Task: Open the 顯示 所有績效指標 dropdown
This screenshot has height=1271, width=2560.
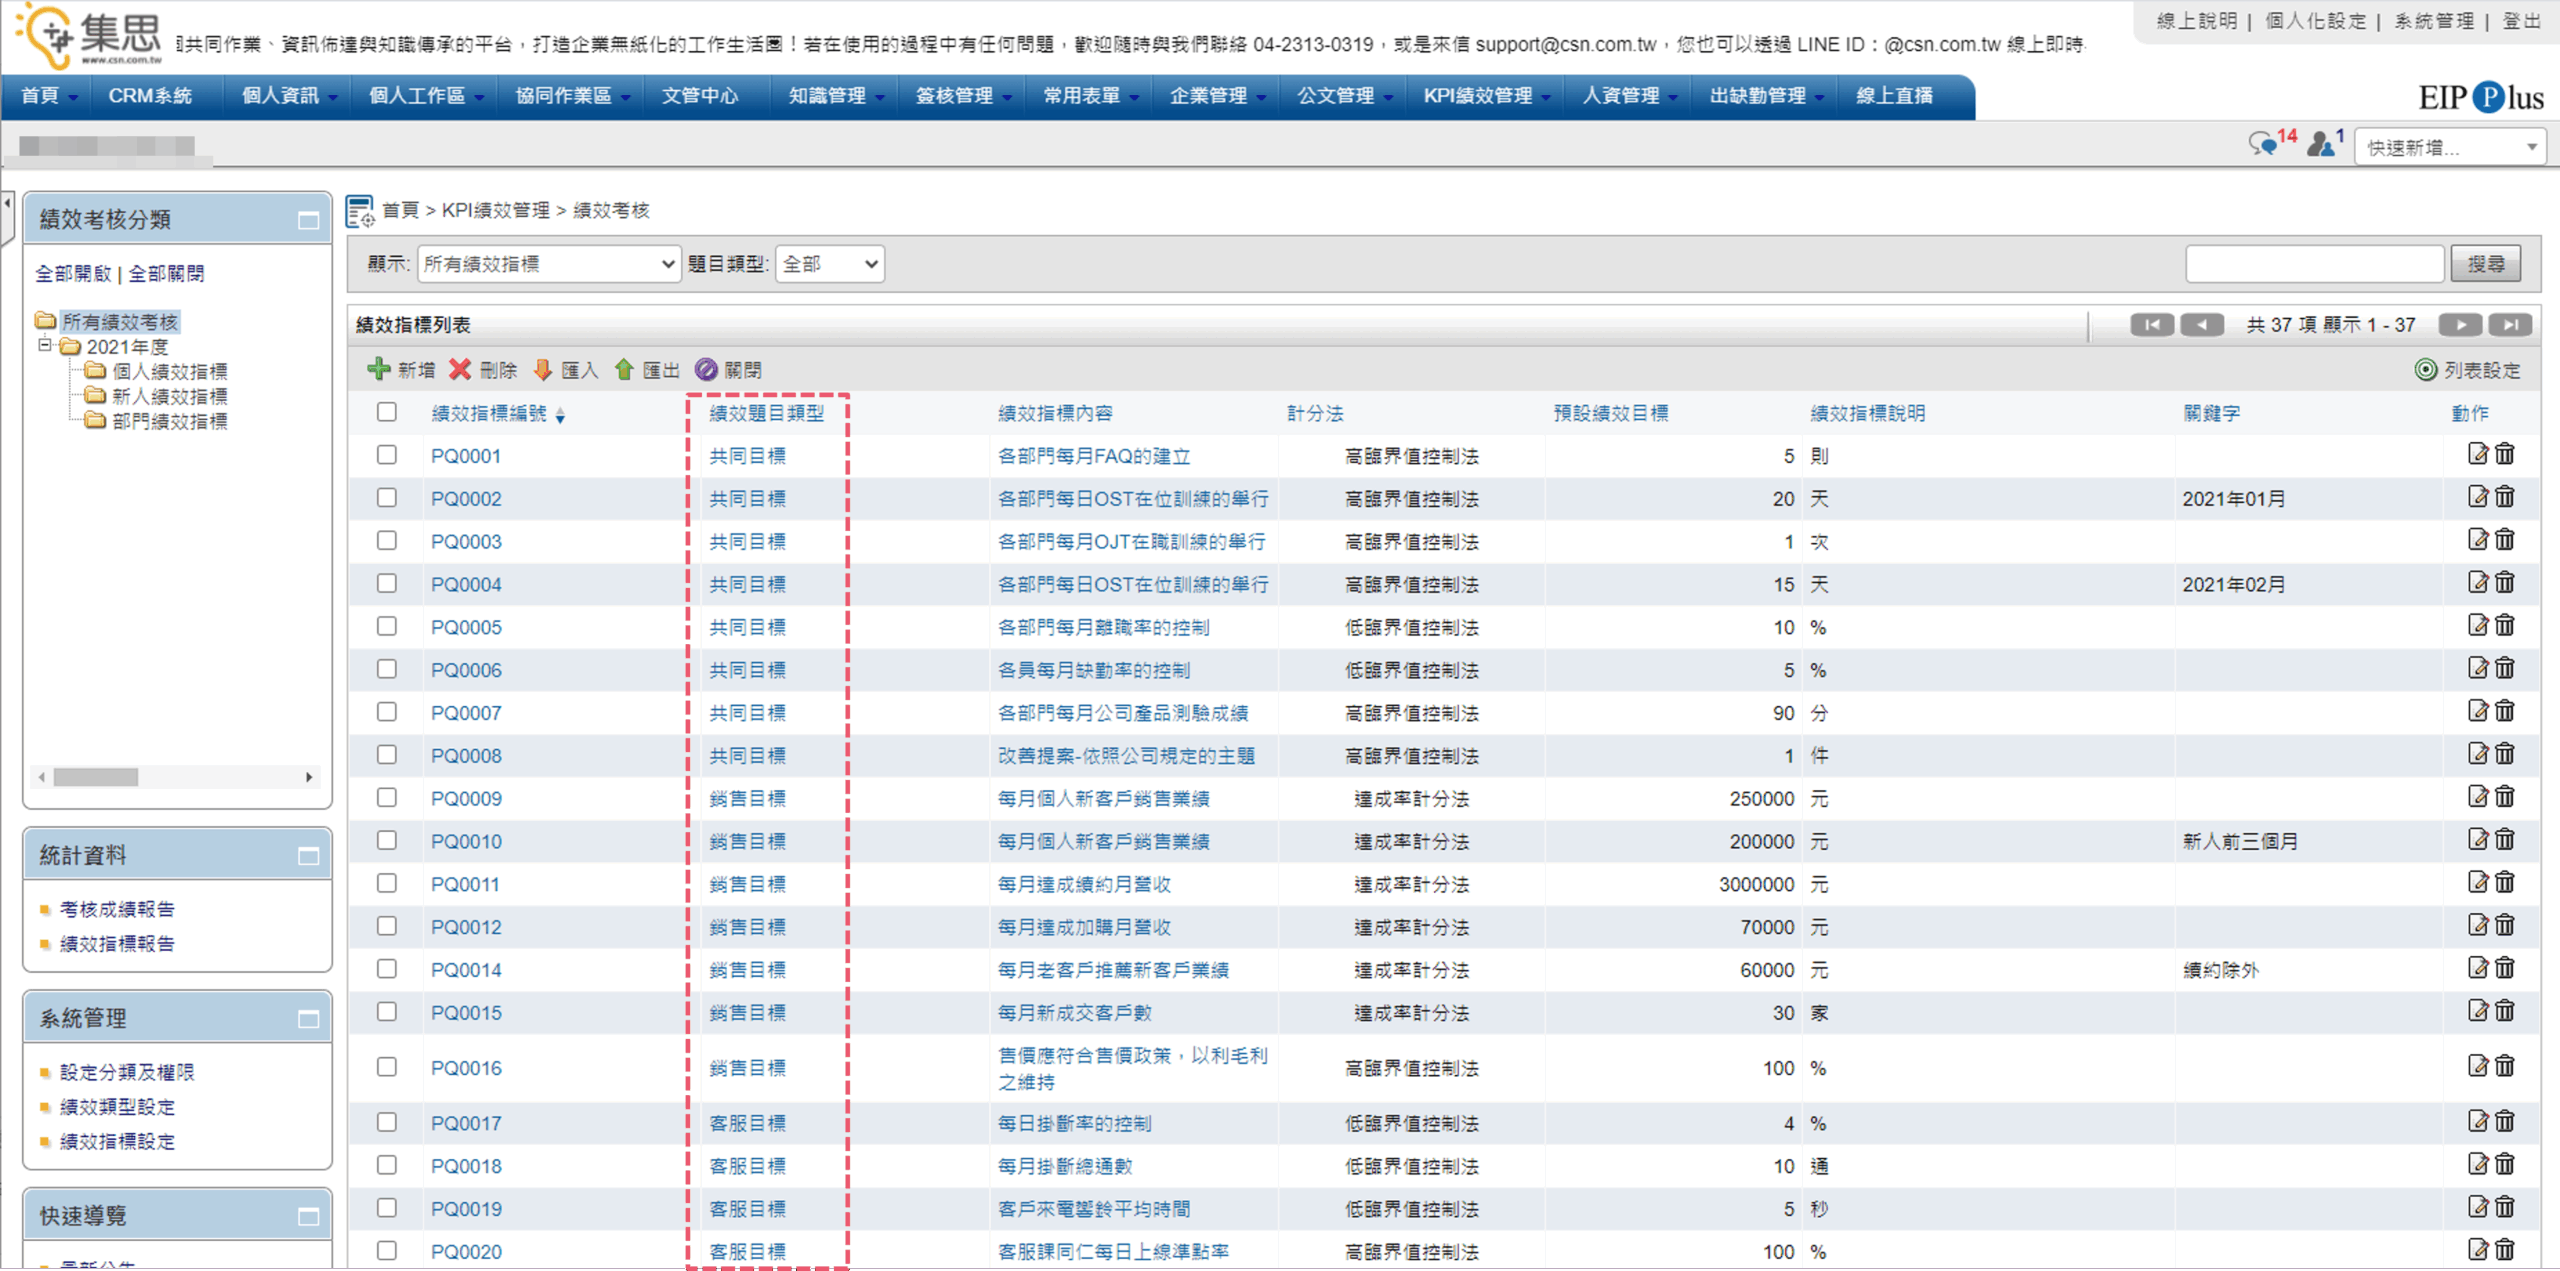Action: [x=549, y=264]
